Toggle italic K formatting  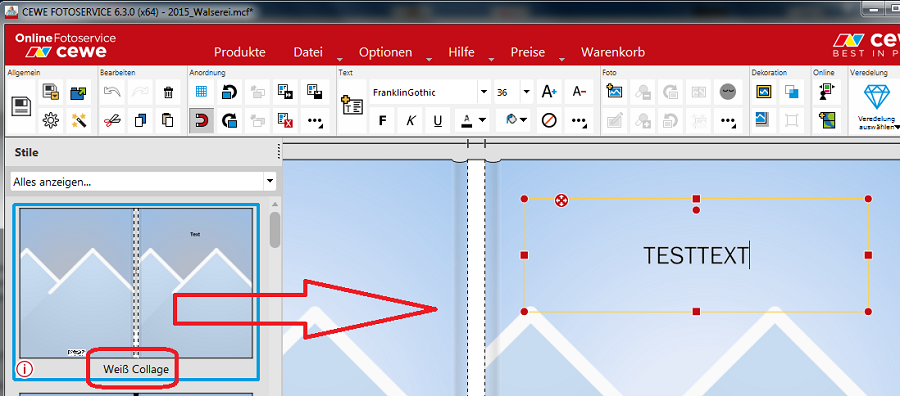click(x=410, y=121)
